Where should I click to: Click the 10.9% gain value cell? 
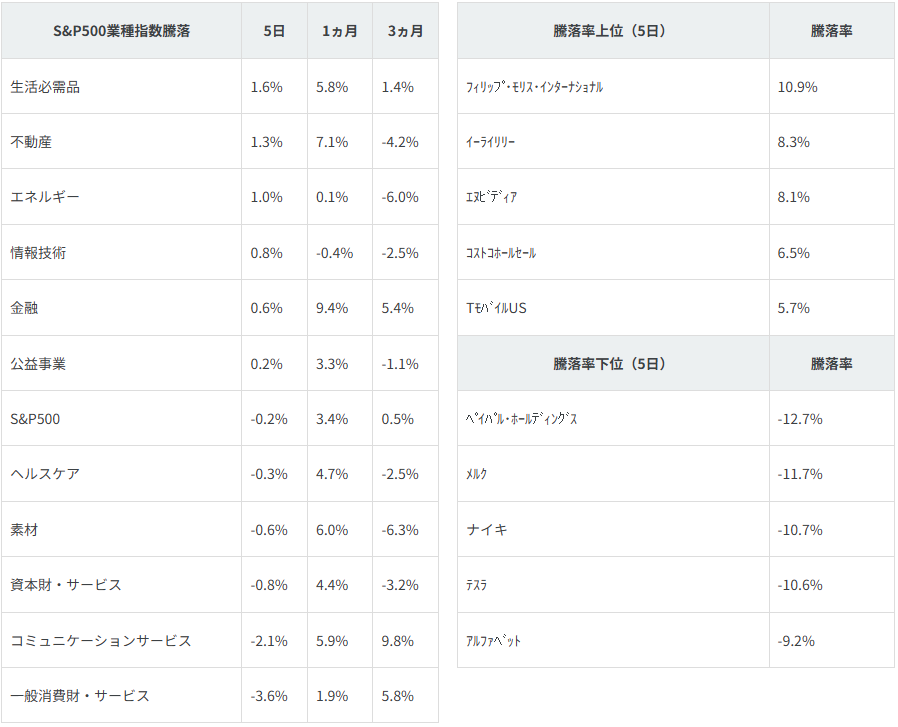coord(797,87)
